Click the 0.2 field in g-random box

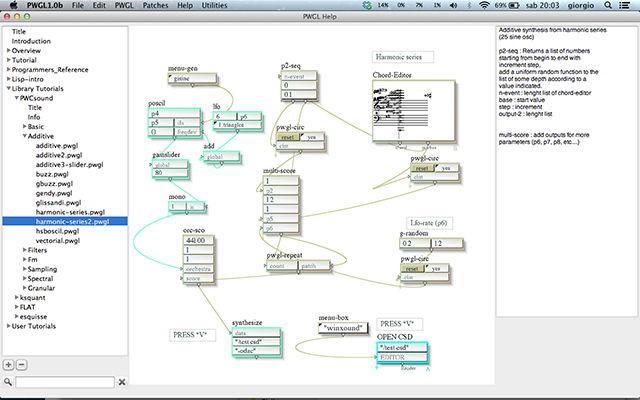[x=415, y=244]
